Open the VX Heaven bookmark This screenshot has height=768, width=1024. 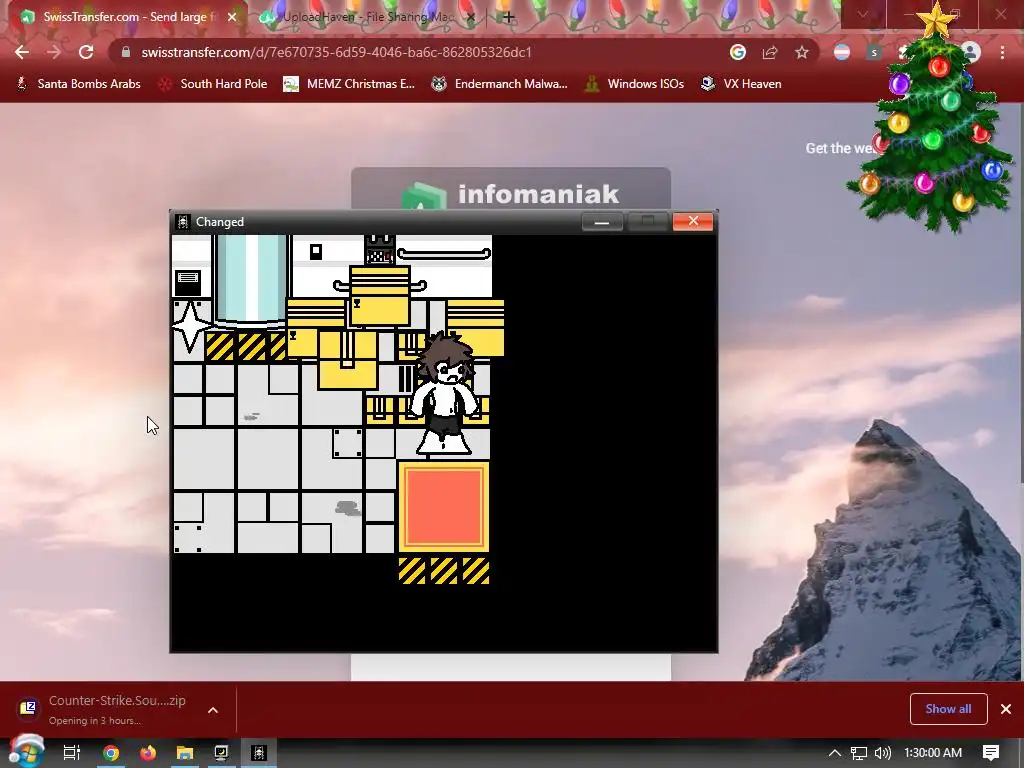(741, 84)
